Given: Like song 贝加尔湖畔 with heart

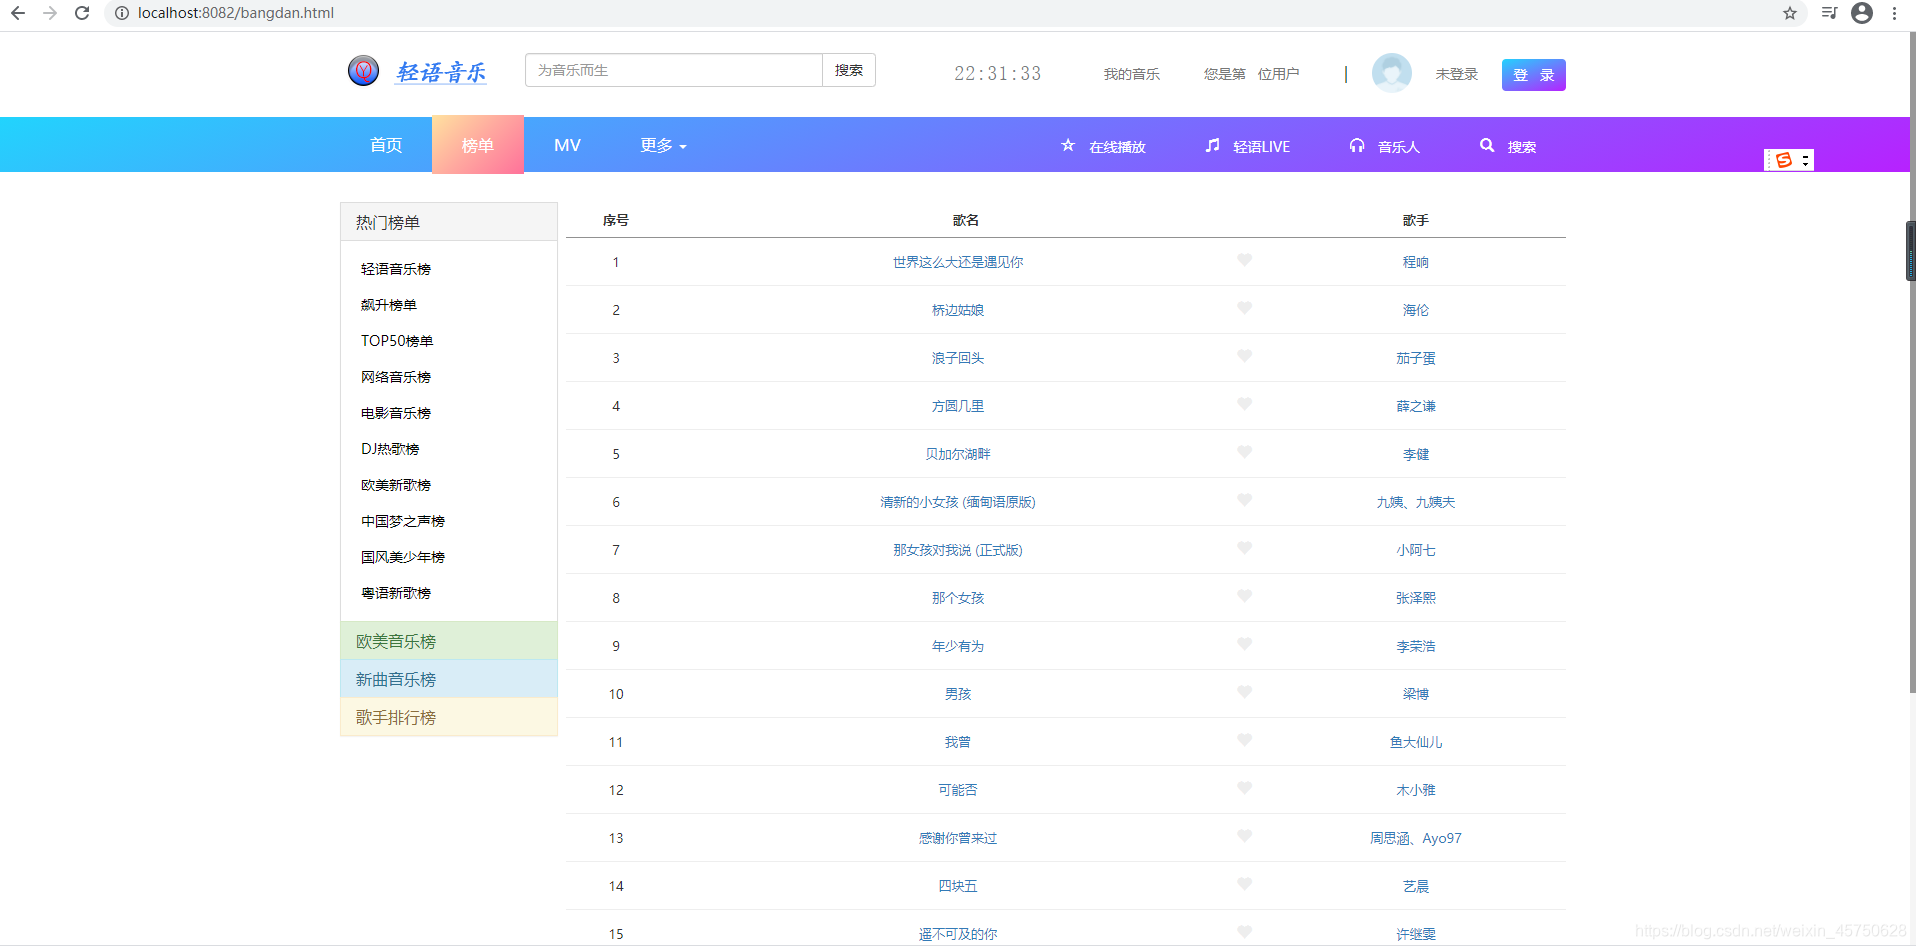Looking at the screenshot, I should tap(1244, 452).
